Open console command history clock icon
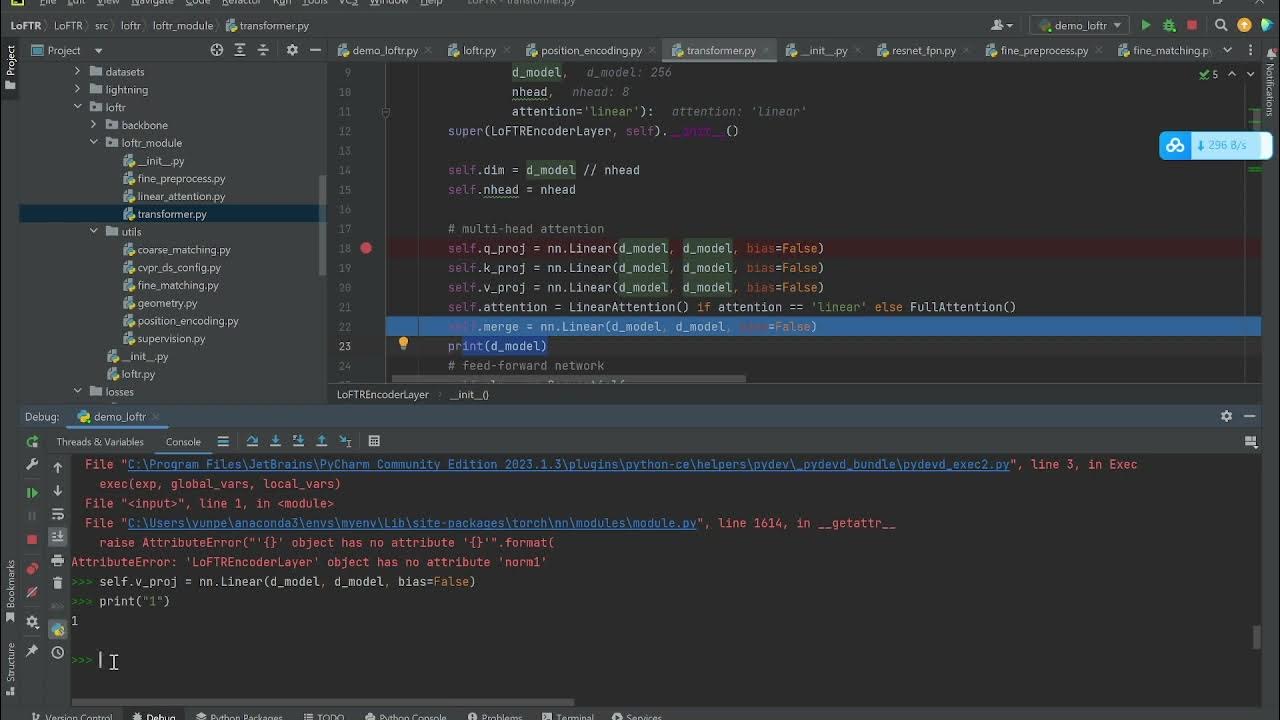Viewport: 1280px width, 720px height. pyautogui.click(x=58, y=652)
